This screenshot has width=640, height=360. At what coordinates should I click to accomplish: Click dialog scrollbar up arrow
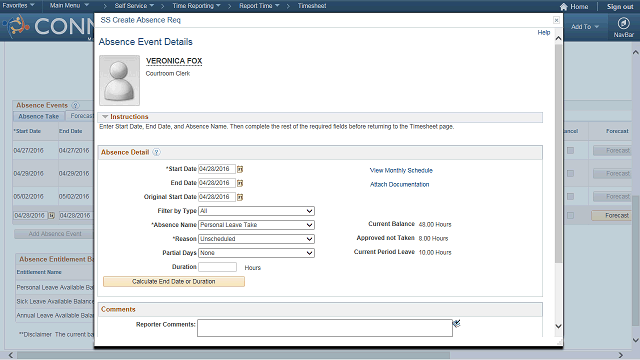point(558,38)
